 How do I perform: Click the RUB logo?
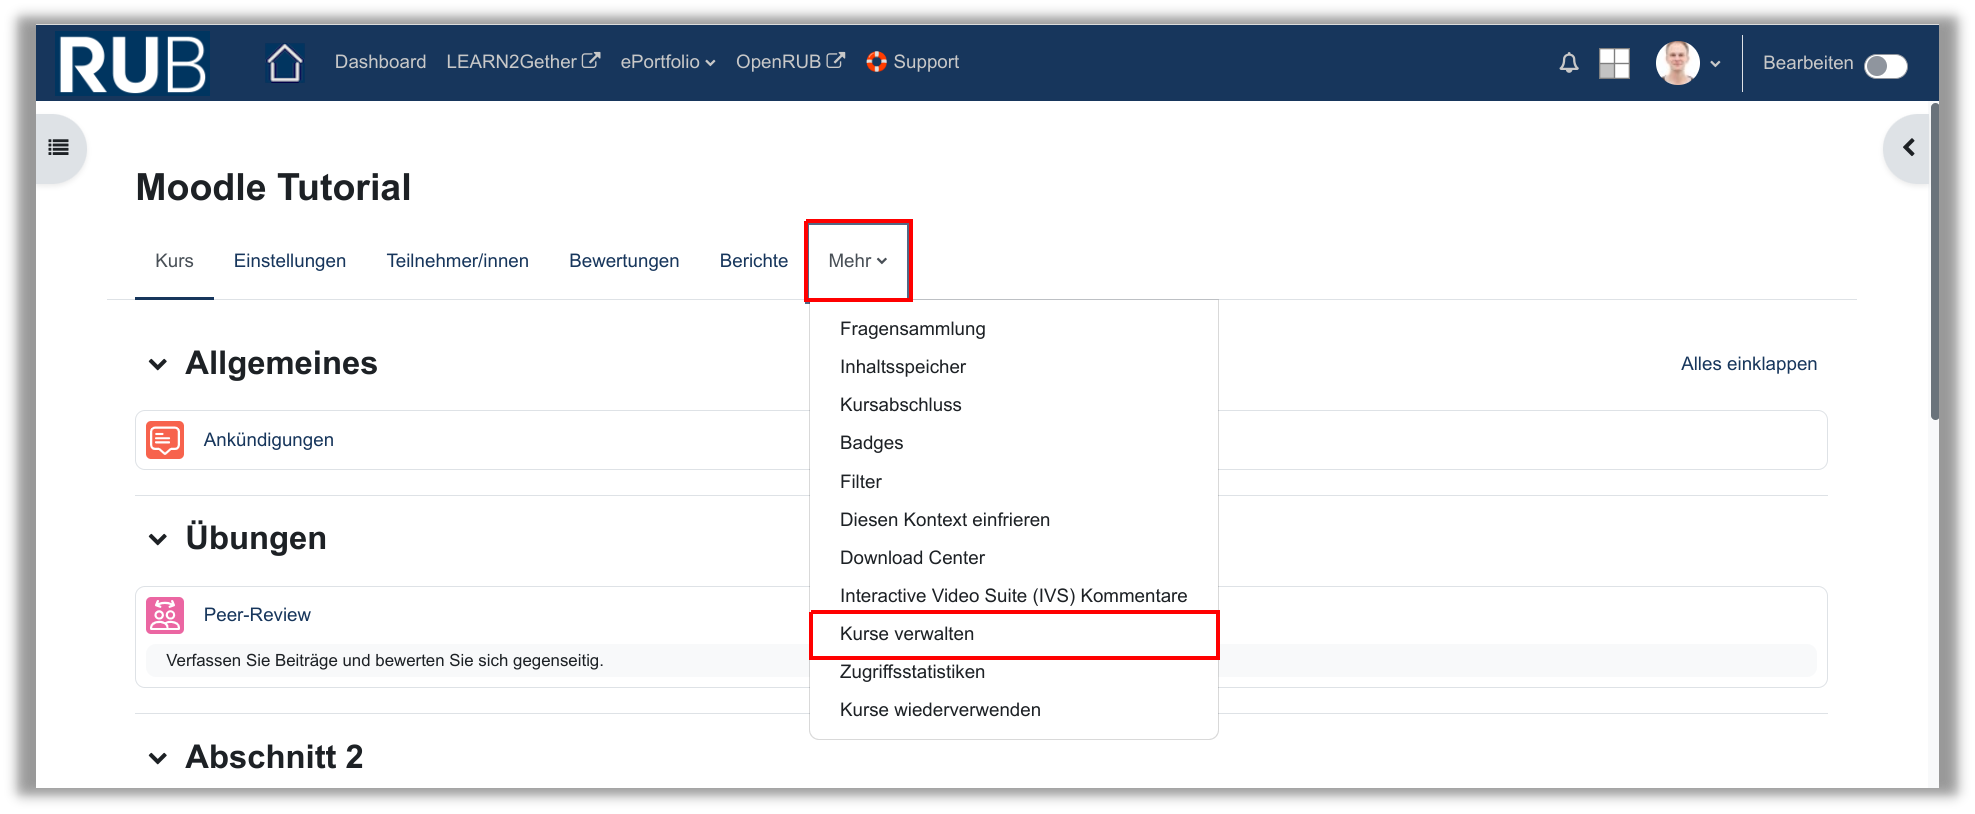click(132, 64)
